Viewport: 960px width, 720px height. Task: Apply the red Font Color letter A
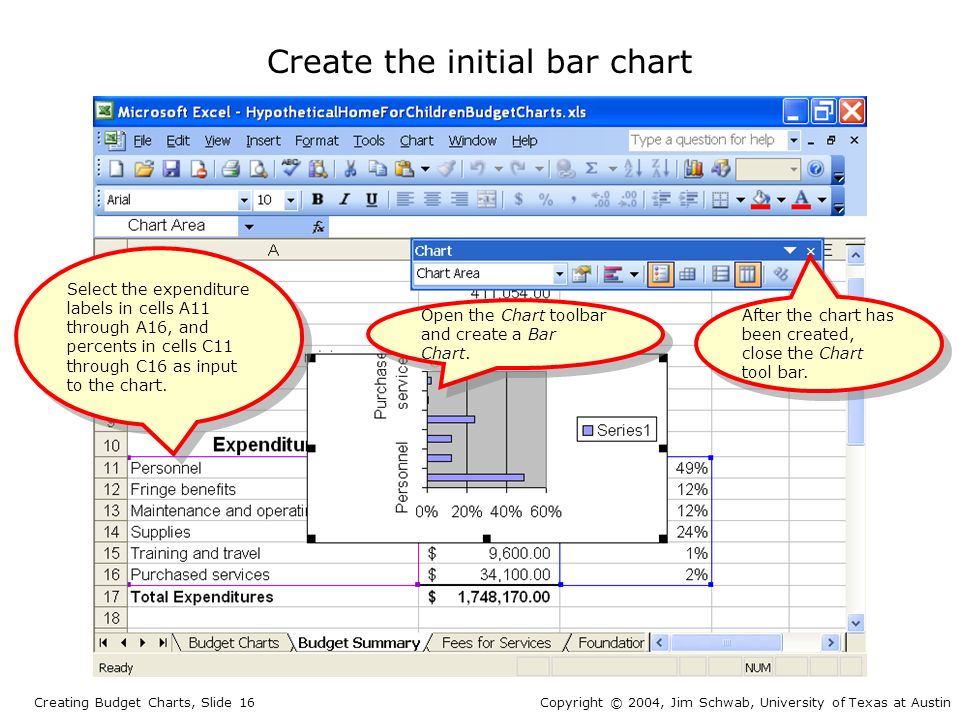pos(801,199)
